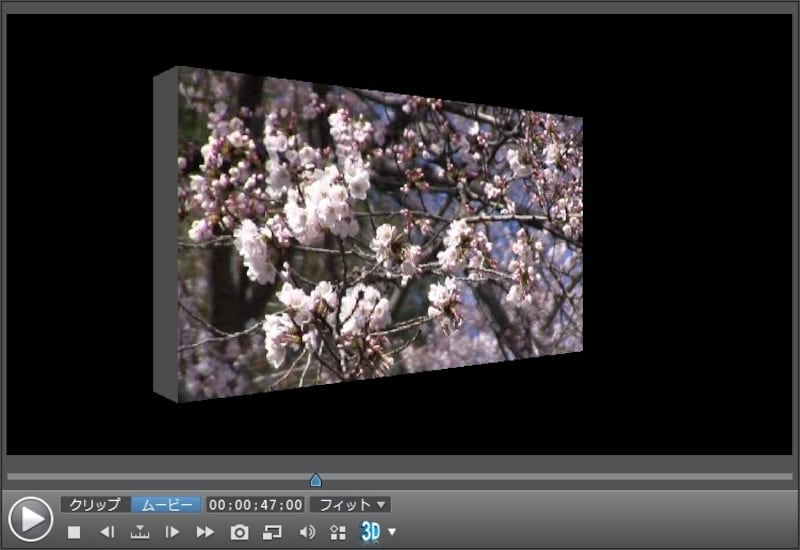Expand the 3D options dropdown arrow
Screen dimensions: 800x550
(x=392, y=532)
